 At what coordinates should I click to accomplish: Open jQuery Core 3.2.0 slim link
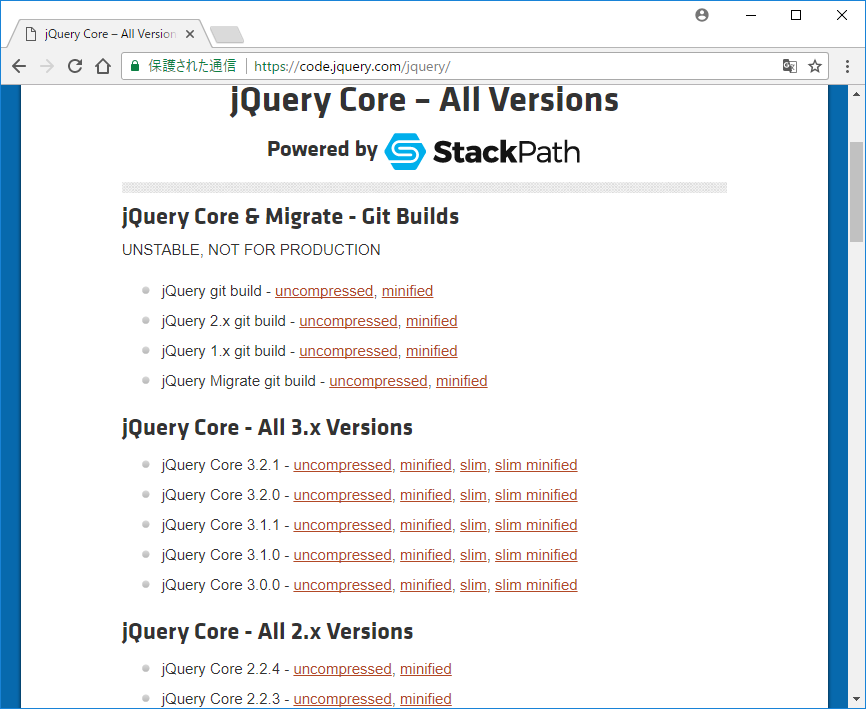coord(473,495)
